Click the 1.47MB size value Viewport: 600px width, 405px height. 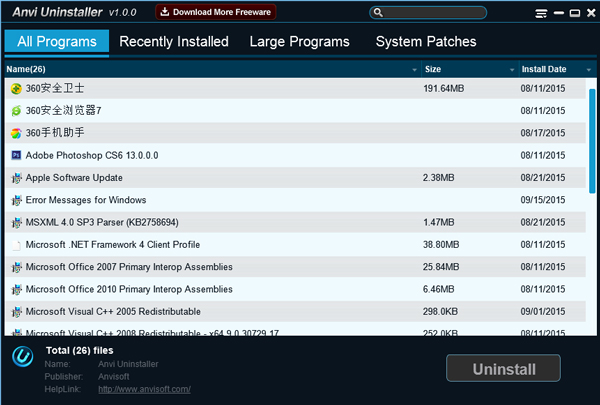[439, 222]
